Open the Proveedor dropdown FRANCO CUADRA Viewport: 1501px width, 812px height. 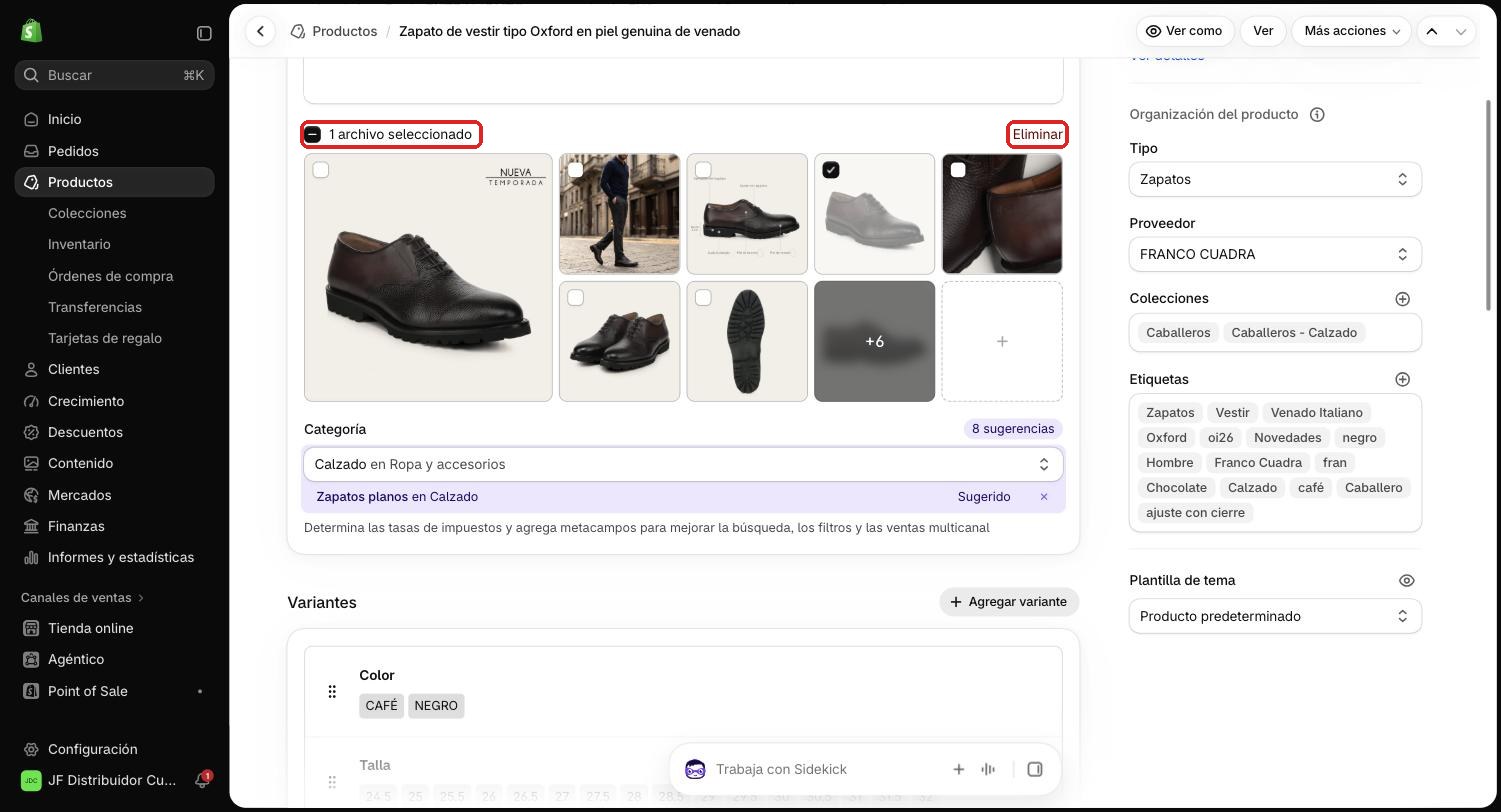pyautogui.click(x=1275, y=254)
